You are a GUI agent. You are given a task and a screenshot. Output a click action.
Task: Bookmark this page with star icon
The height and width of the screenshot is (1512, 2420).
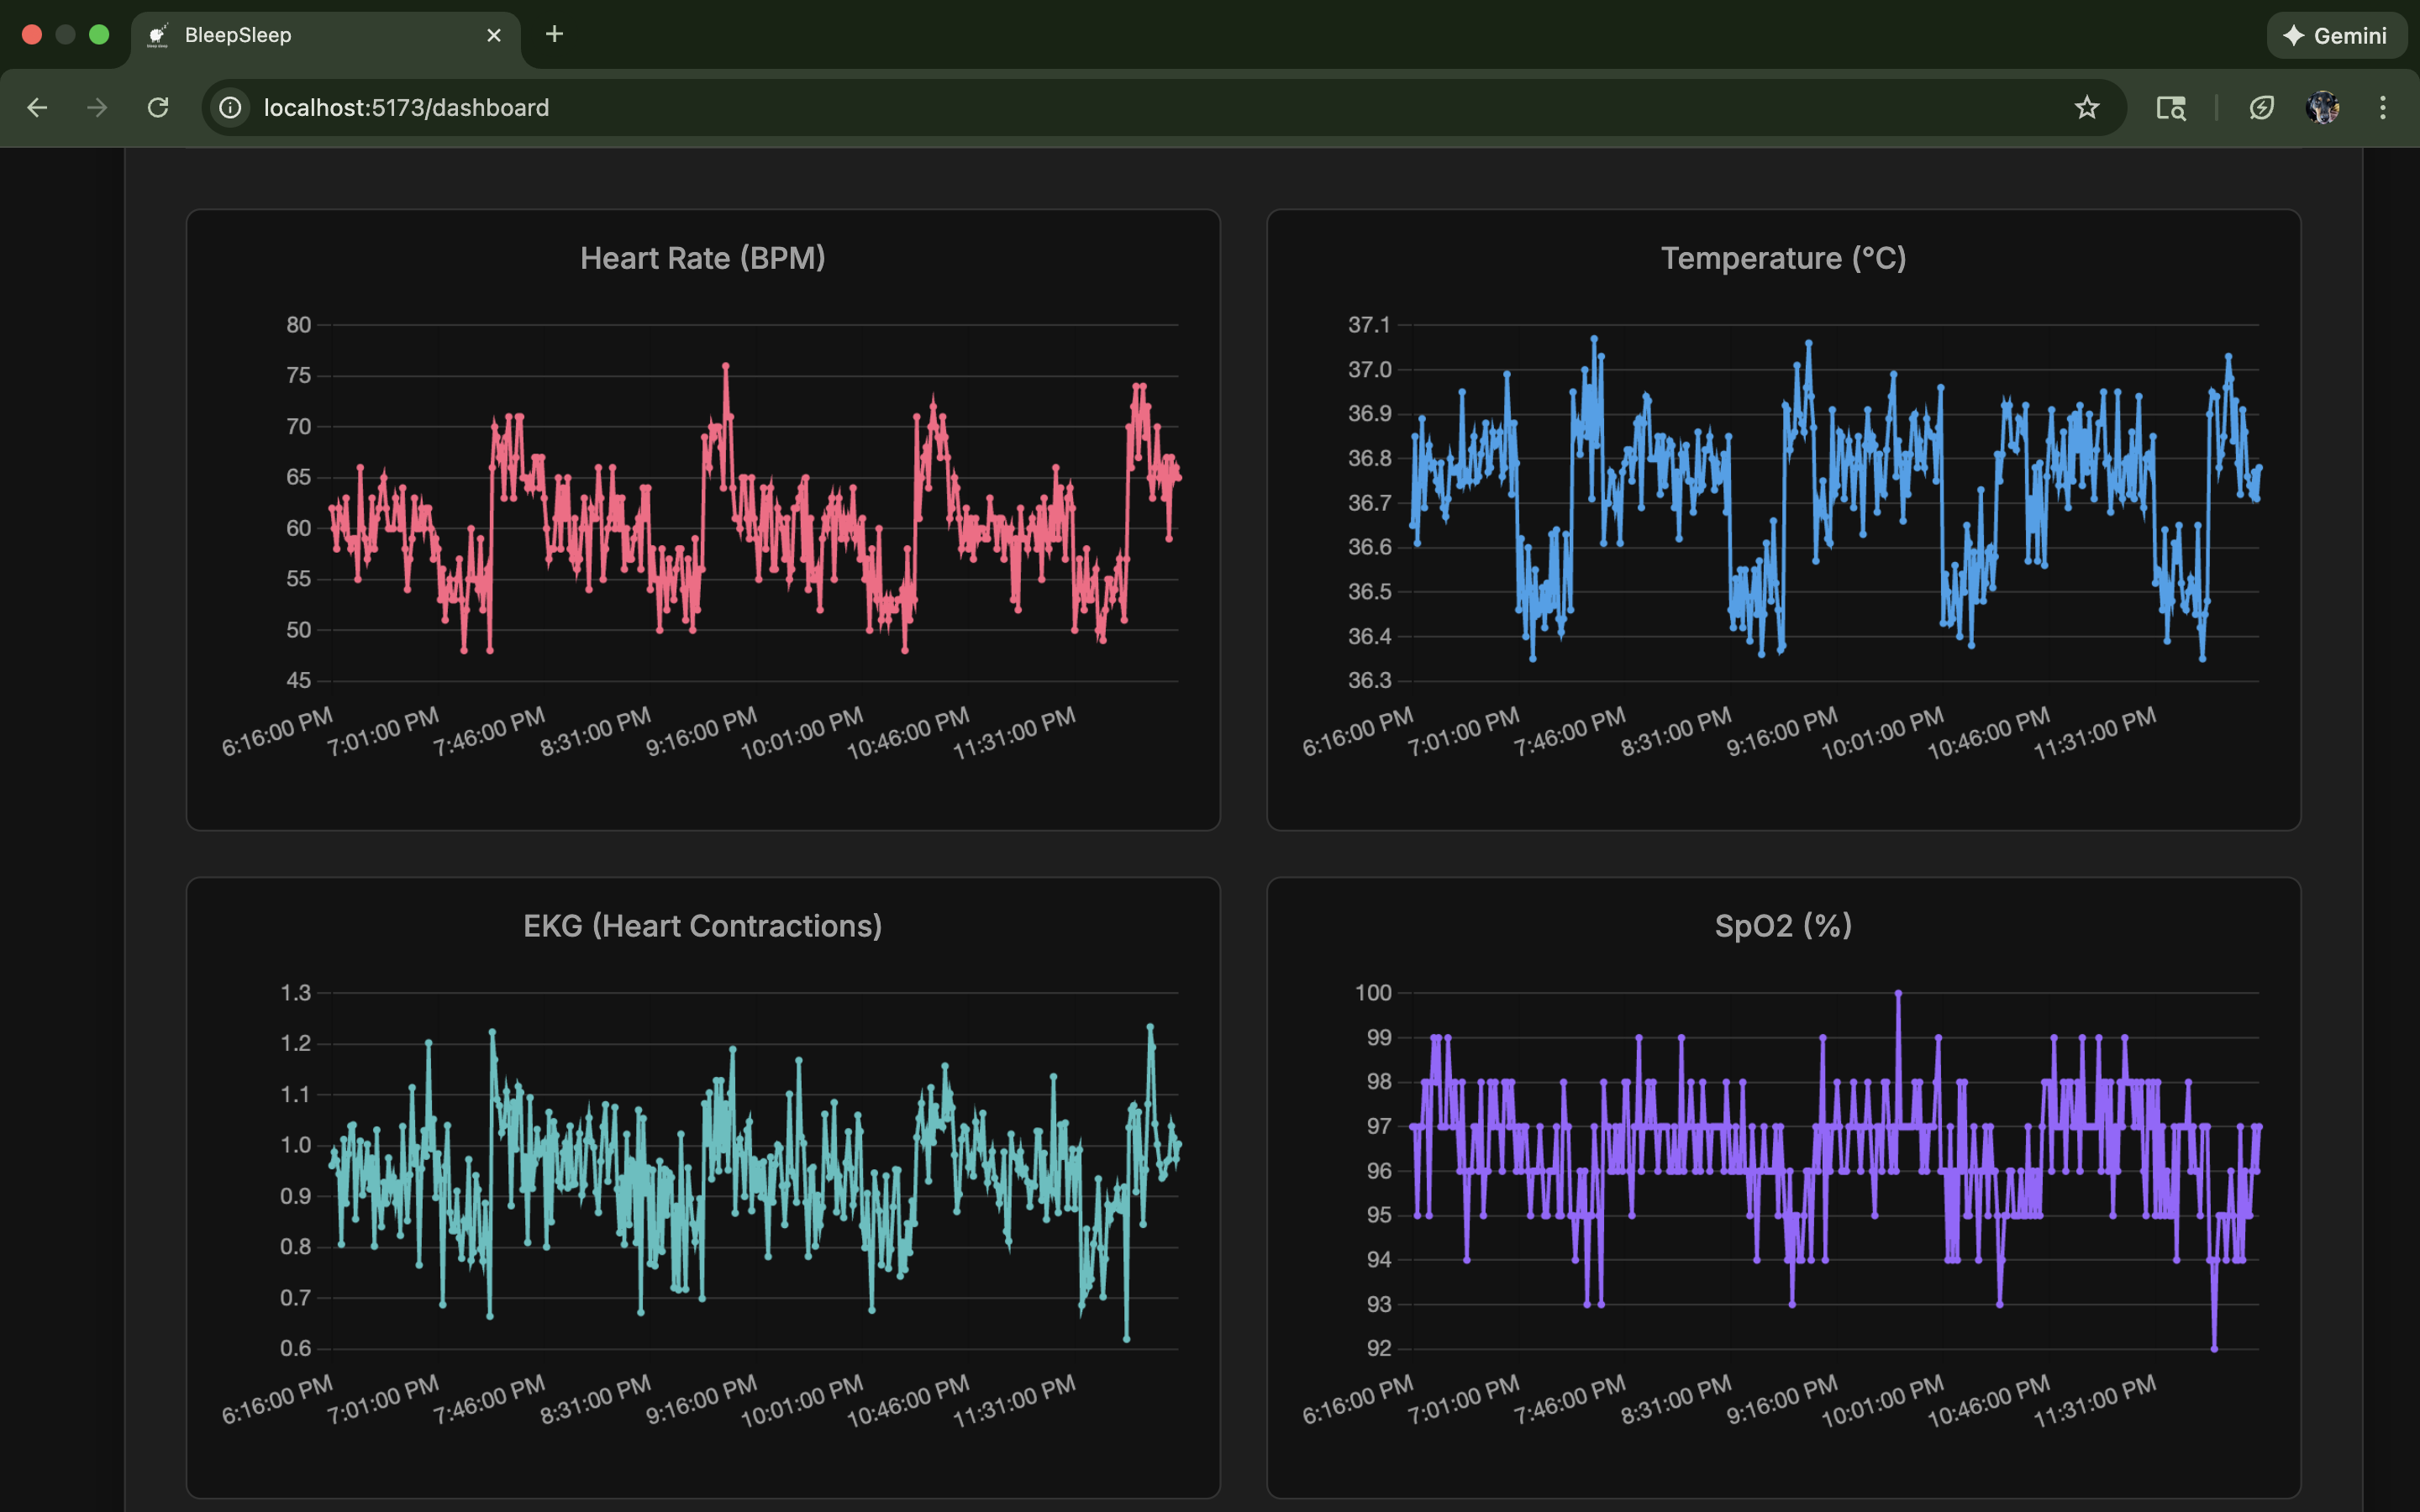click(2086, 107)
